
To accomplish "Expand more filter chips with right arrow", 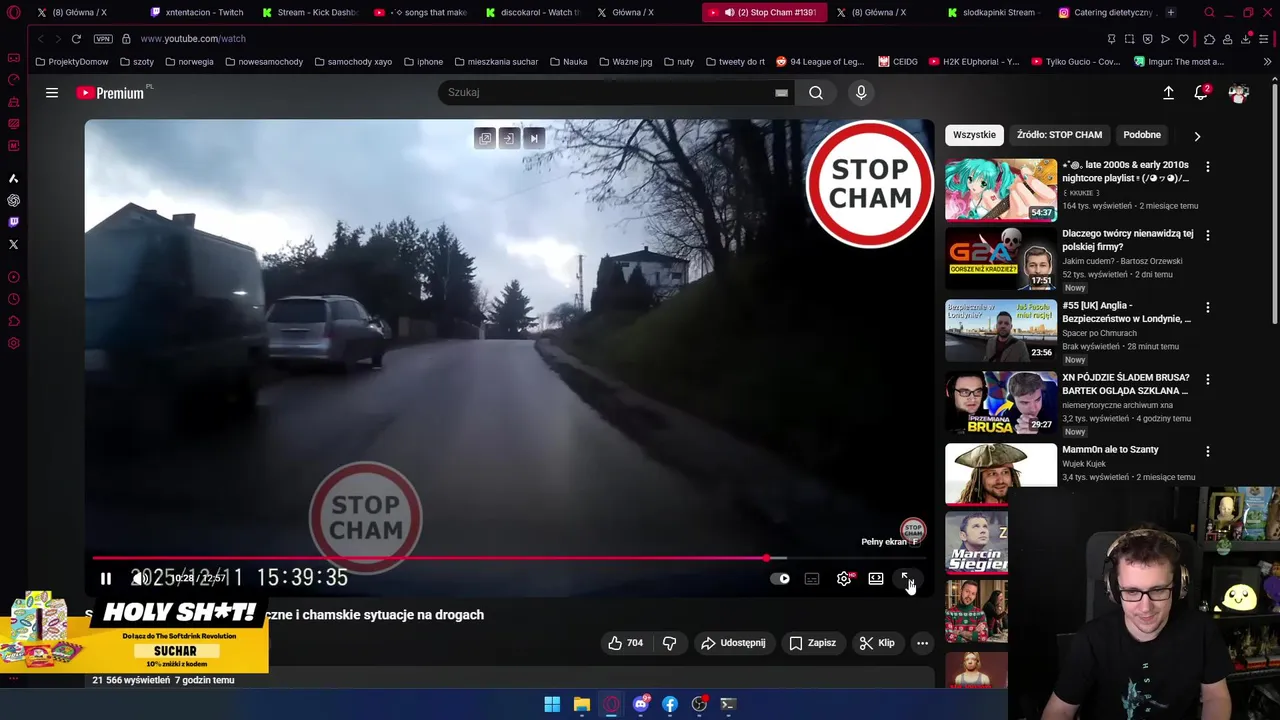I will [x=1197, y=136].
